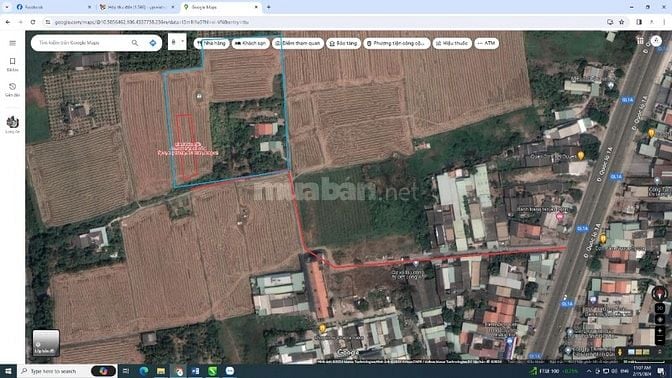Switch to the Facebook browser tab
The width and height of the screenshot is (672, 378).
54,7
